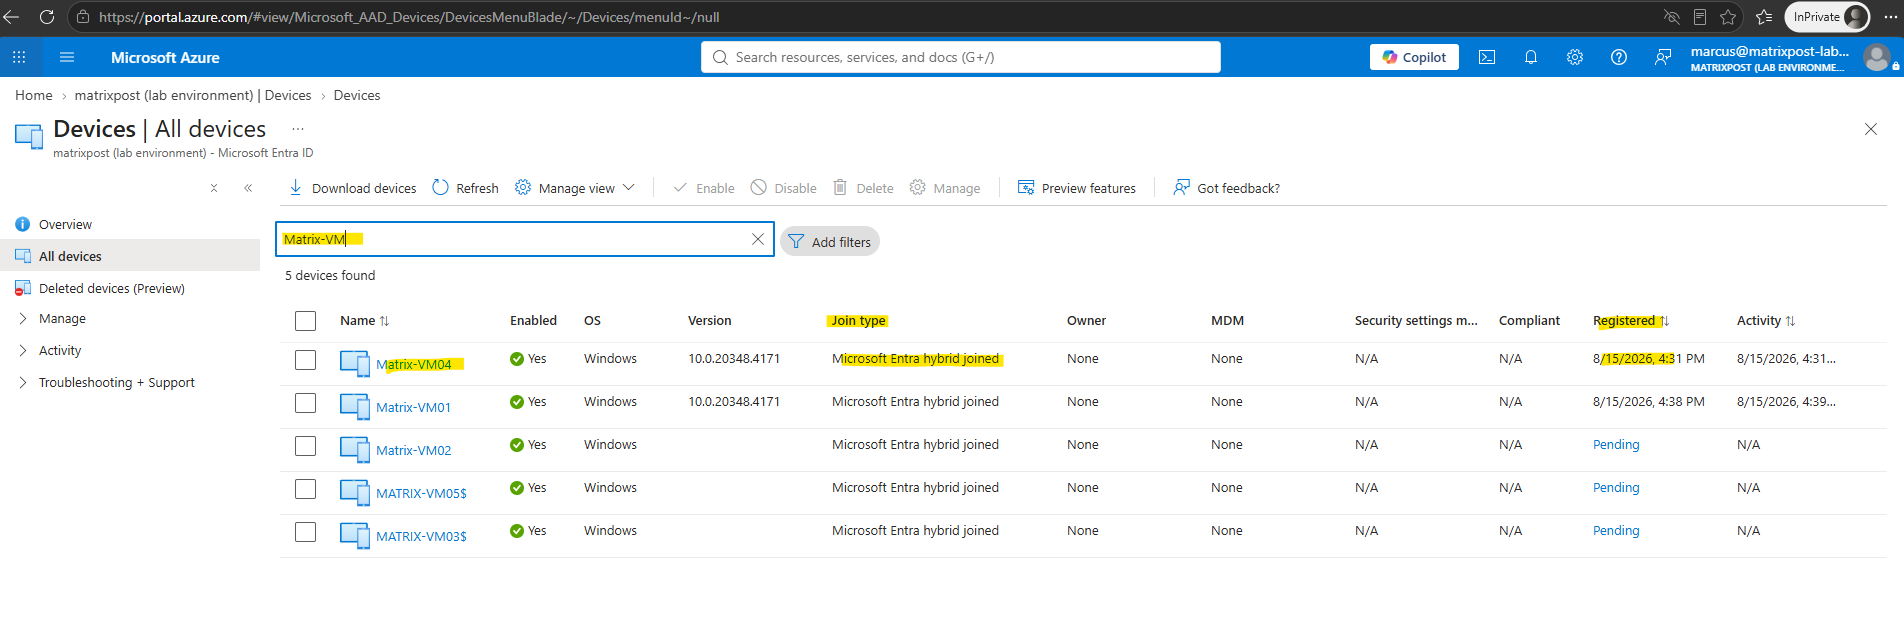Click the '5 devices found' text

point(330,276)
